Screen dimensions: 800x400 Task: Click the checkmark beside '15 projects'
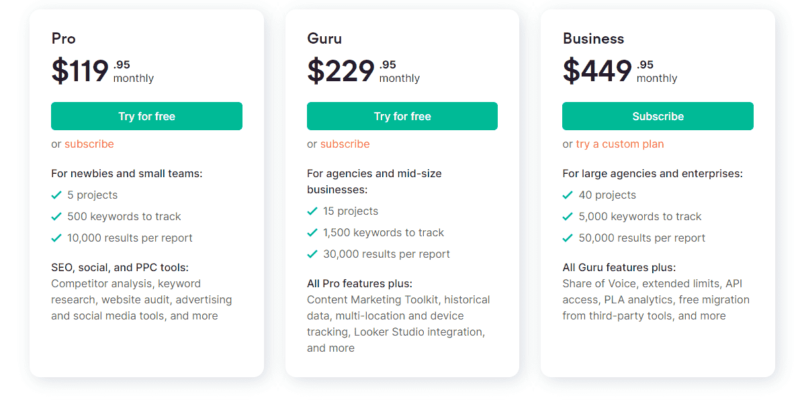click(312, 211)
